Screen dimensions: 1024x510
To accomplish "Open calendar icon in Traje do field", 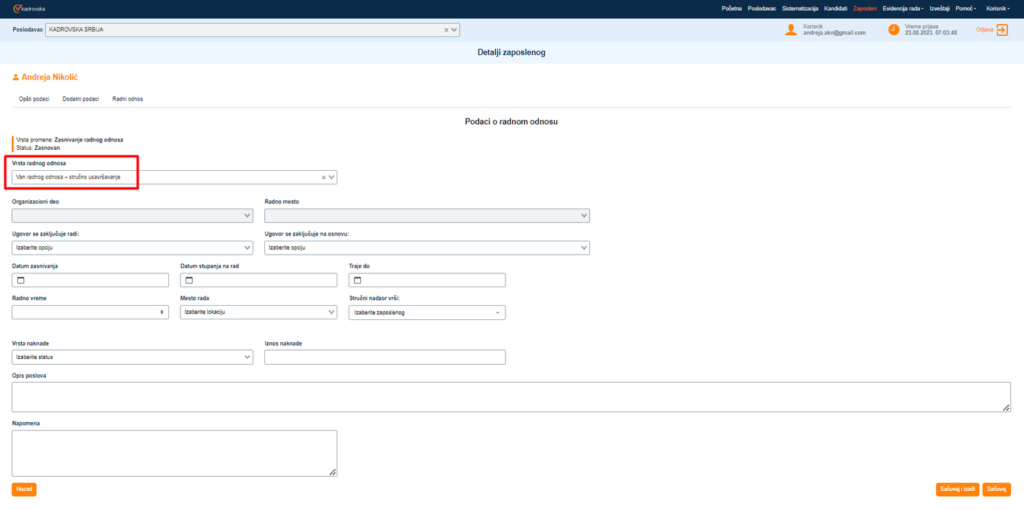I will coord(357,280).
